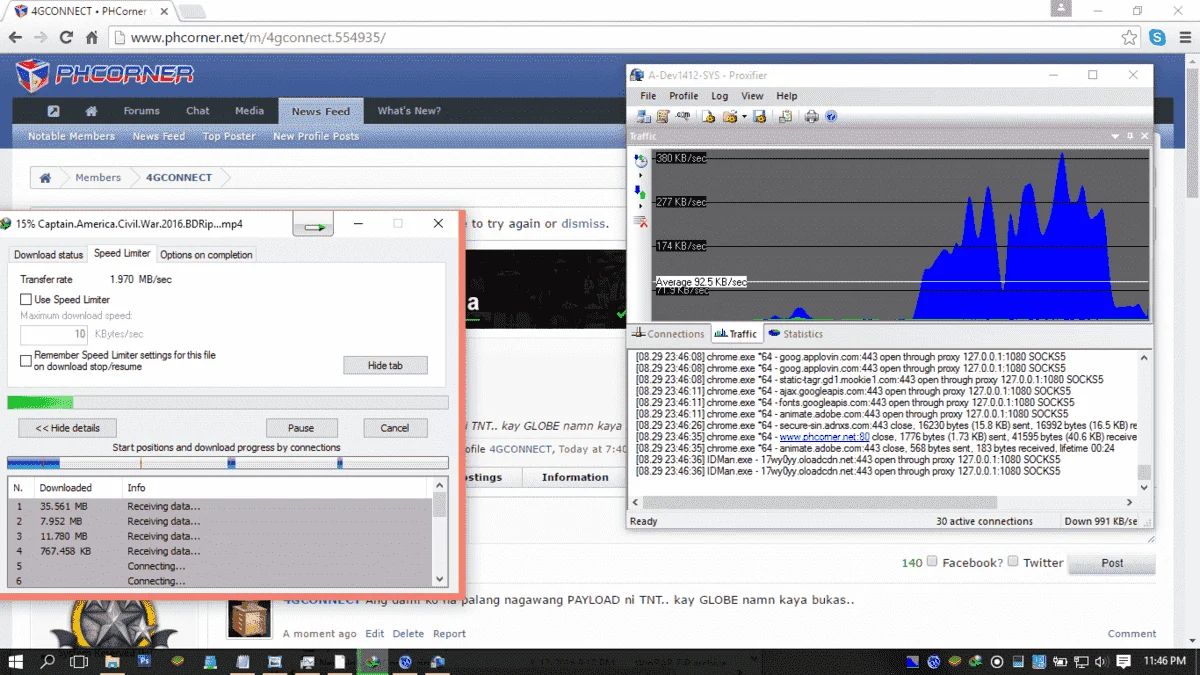
Task: Pause the Captain America download
Action: pos(301,428)
